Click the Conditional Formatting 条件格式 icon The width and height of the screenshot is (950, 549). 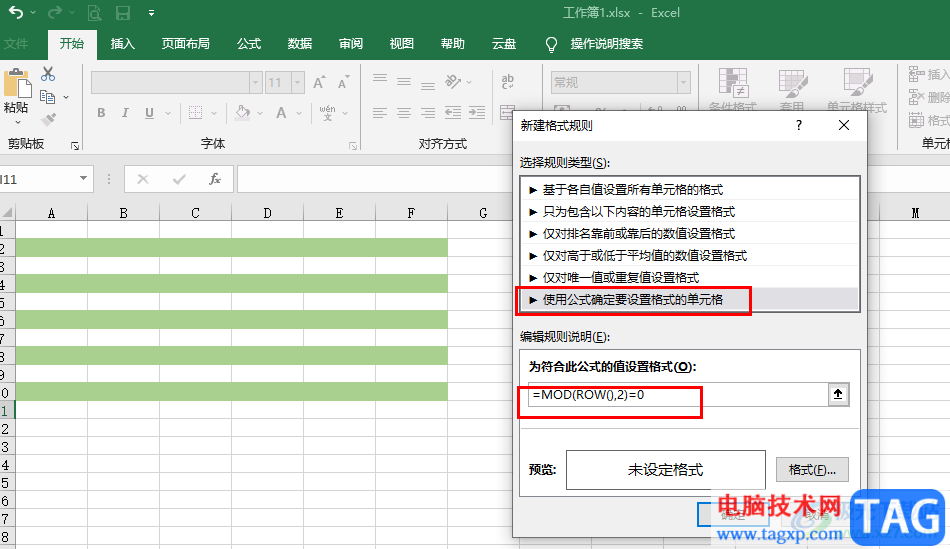(x=732, y=83)
